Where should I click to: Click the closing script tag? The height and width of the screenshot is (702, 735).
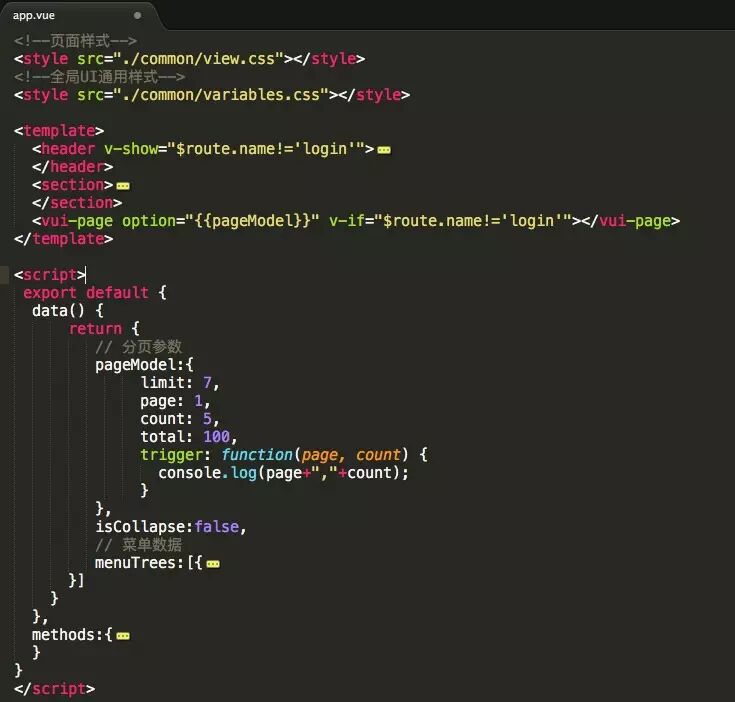click(54, 689)
